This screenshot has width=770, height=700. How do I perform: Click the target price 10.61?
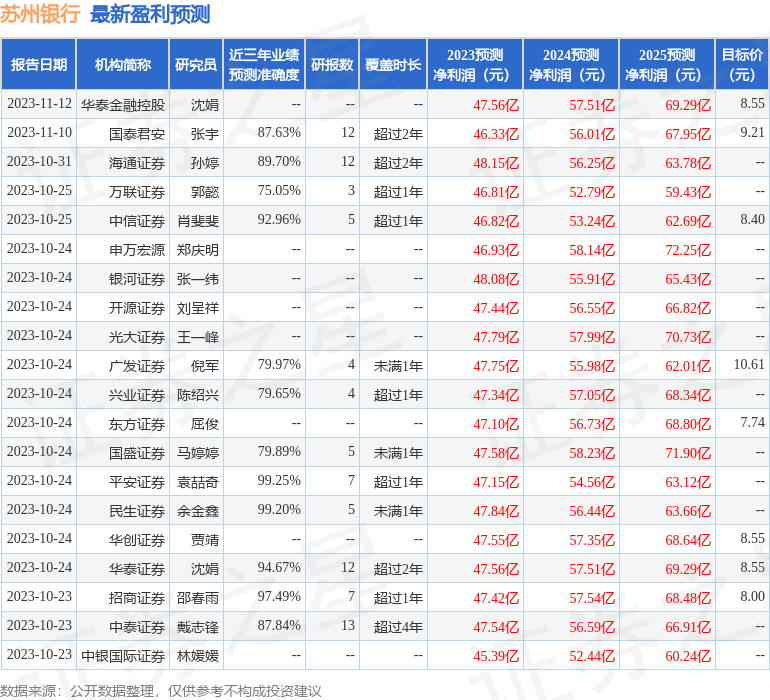coord(749,364)
